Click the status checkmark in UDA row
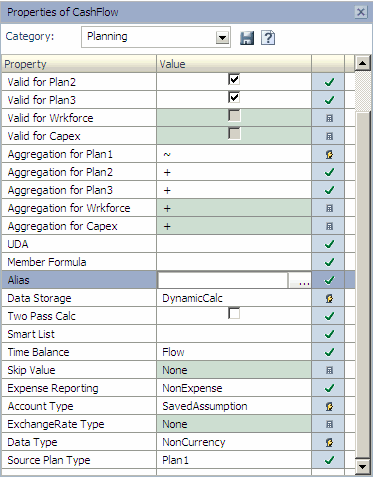 click(x=329, y=244)
